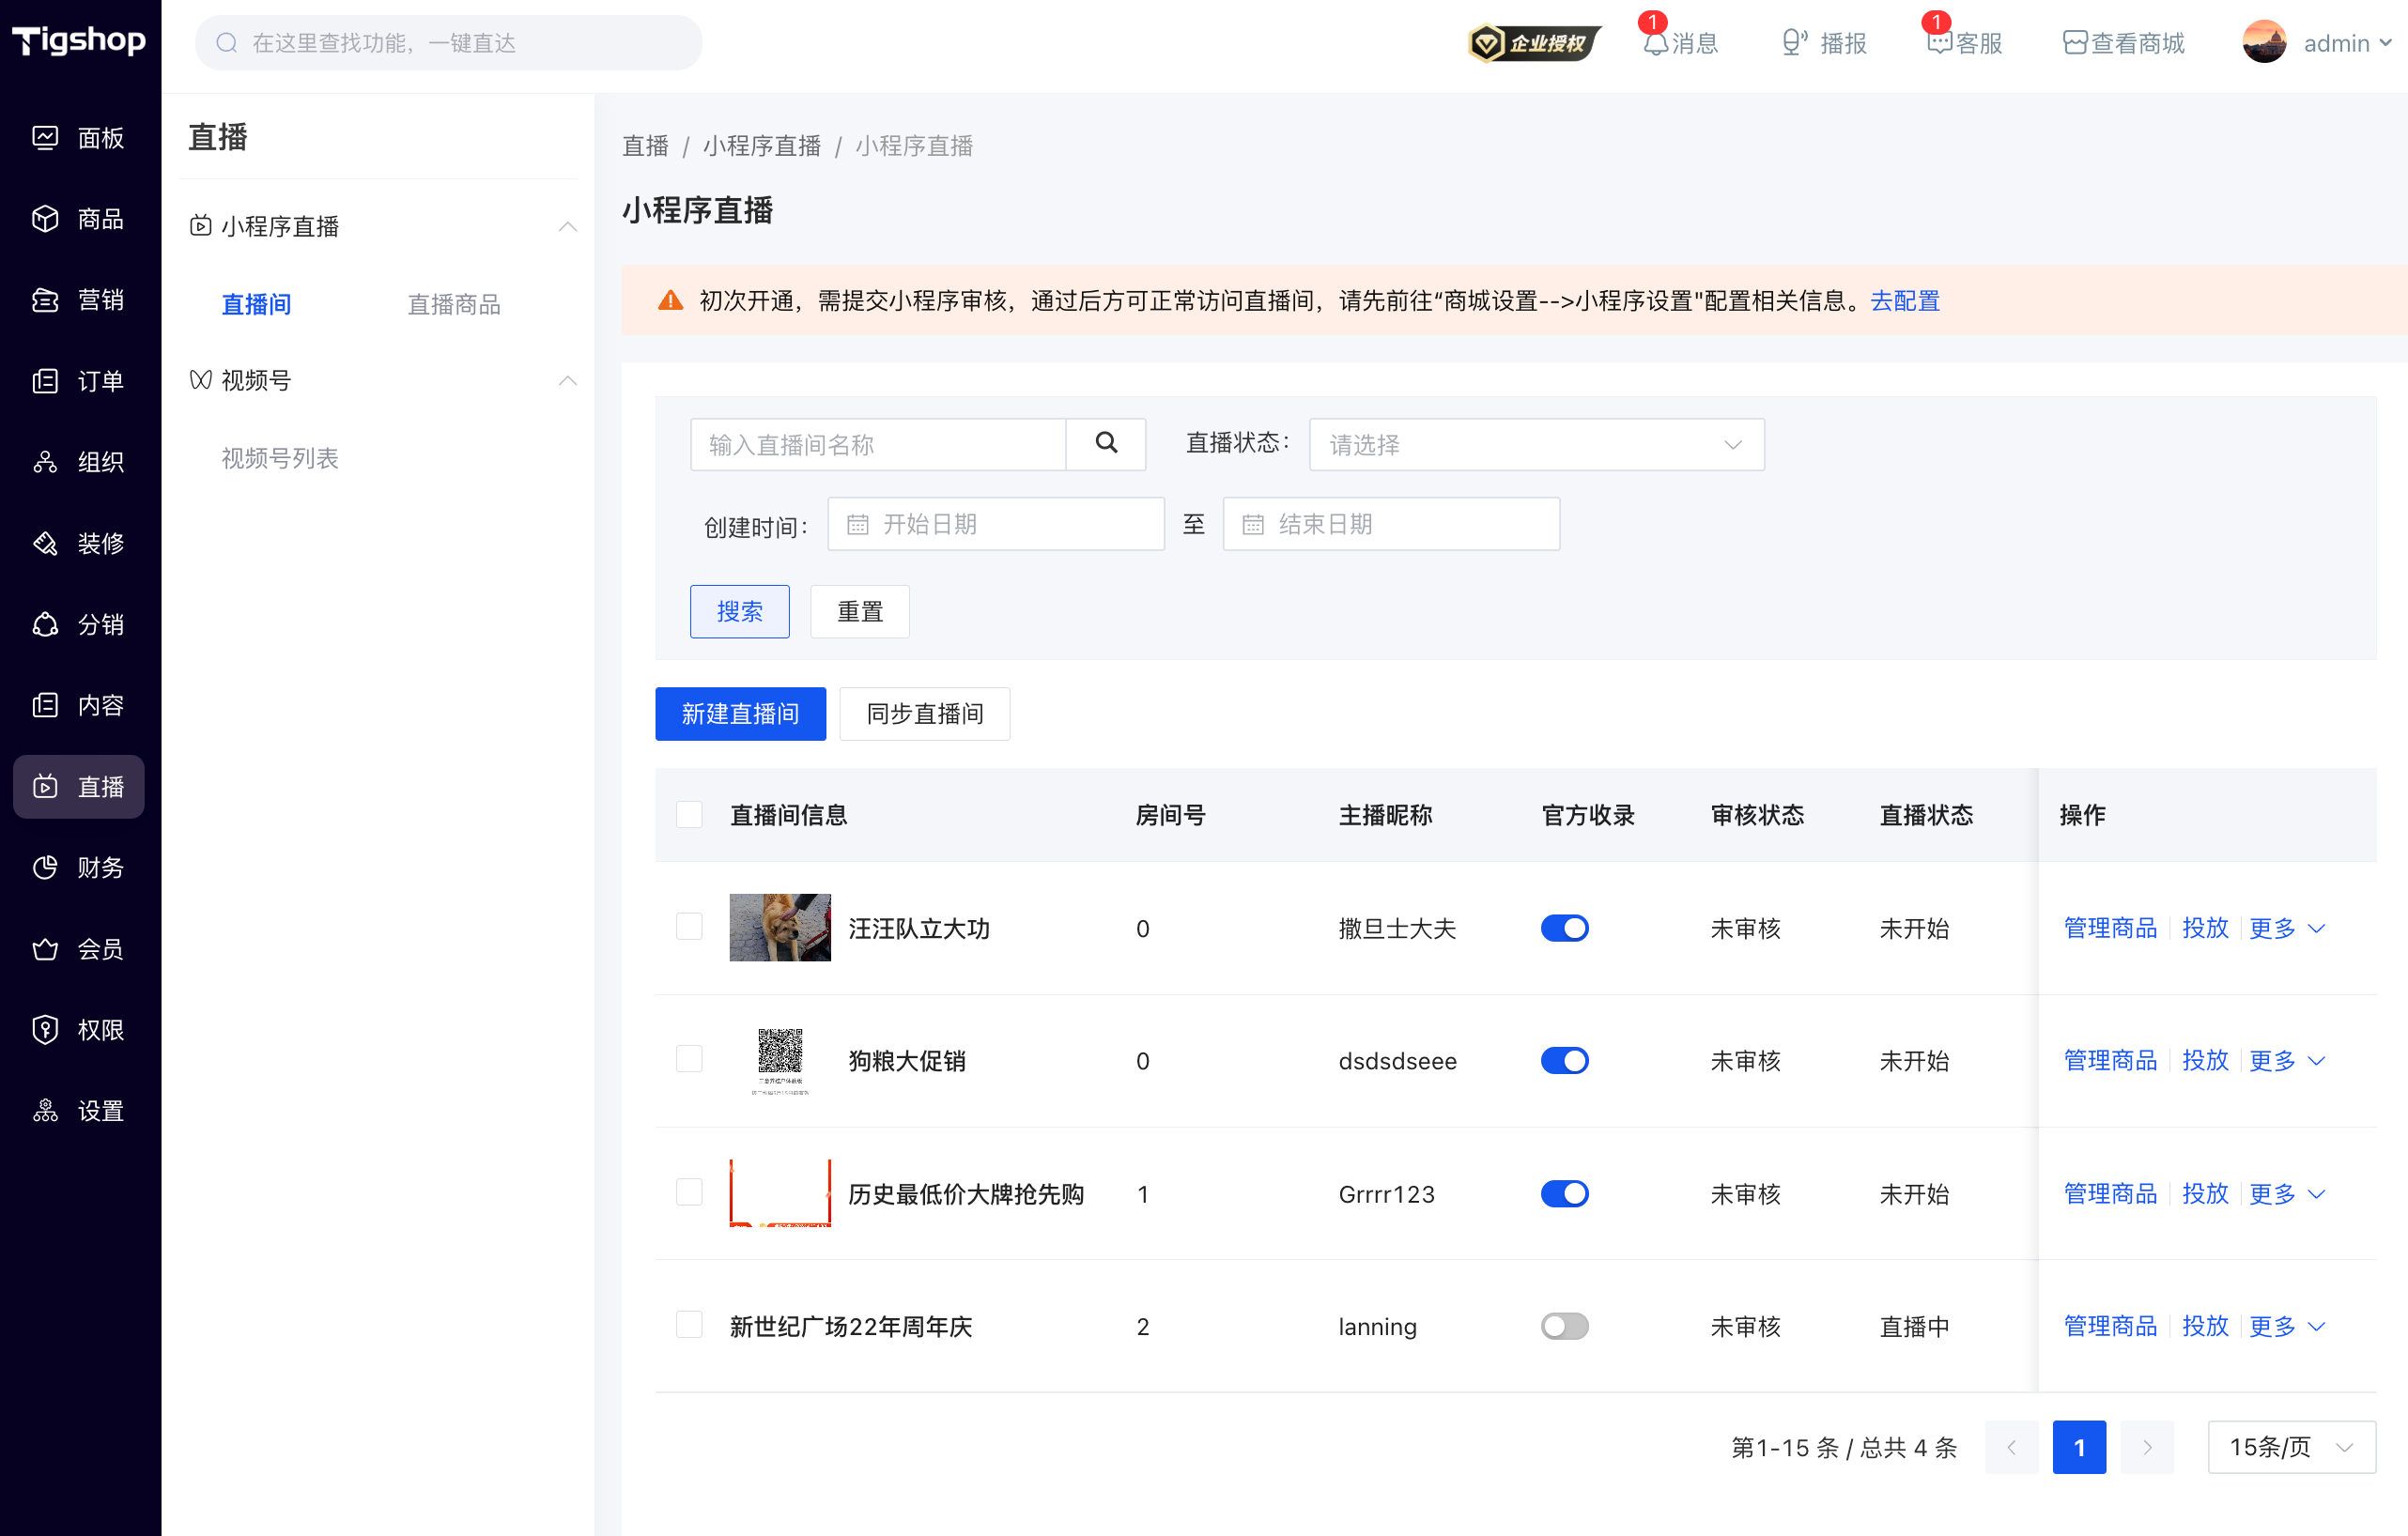Collapse the 小程序直播 menu section
The width and height of the screenshot is (2408, 1536).
pyautogui.click(x=567, y=226)
